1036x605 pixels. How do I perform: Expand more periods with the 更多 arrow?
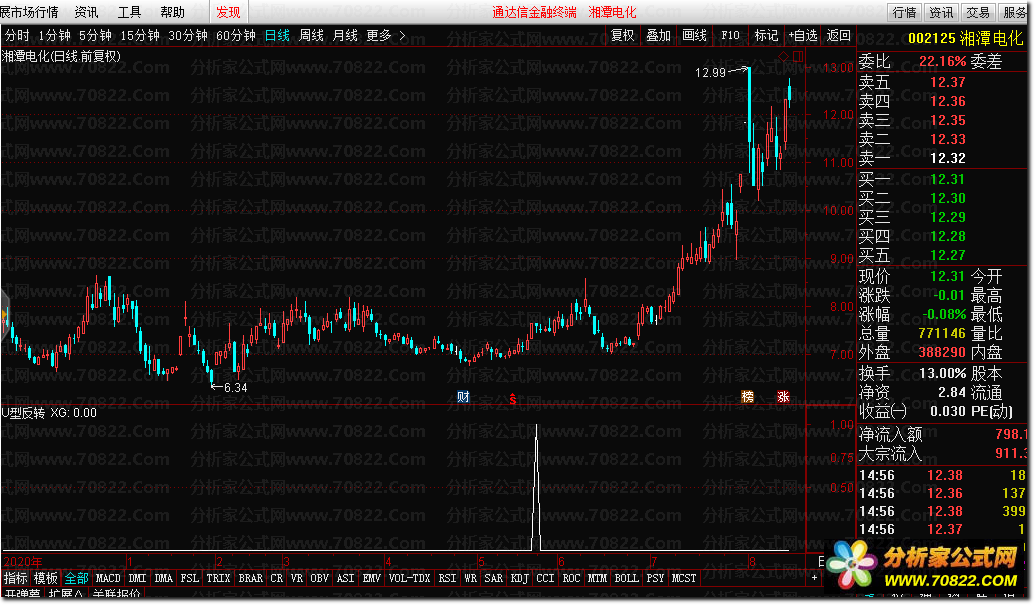coord(402,36)
